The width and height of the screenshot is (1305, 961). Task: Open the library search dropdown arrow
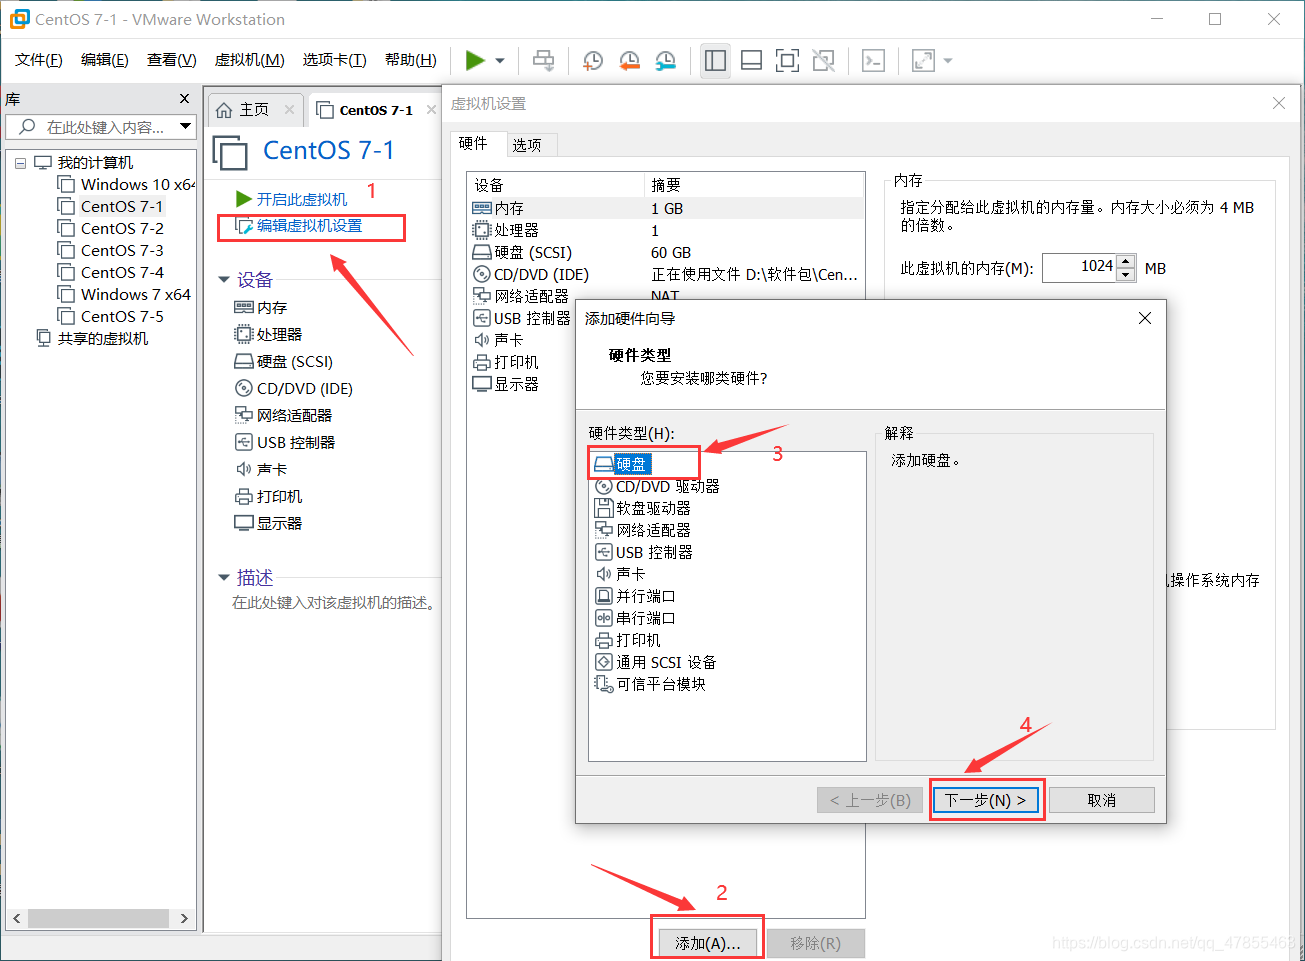click(x=185, y=126)
